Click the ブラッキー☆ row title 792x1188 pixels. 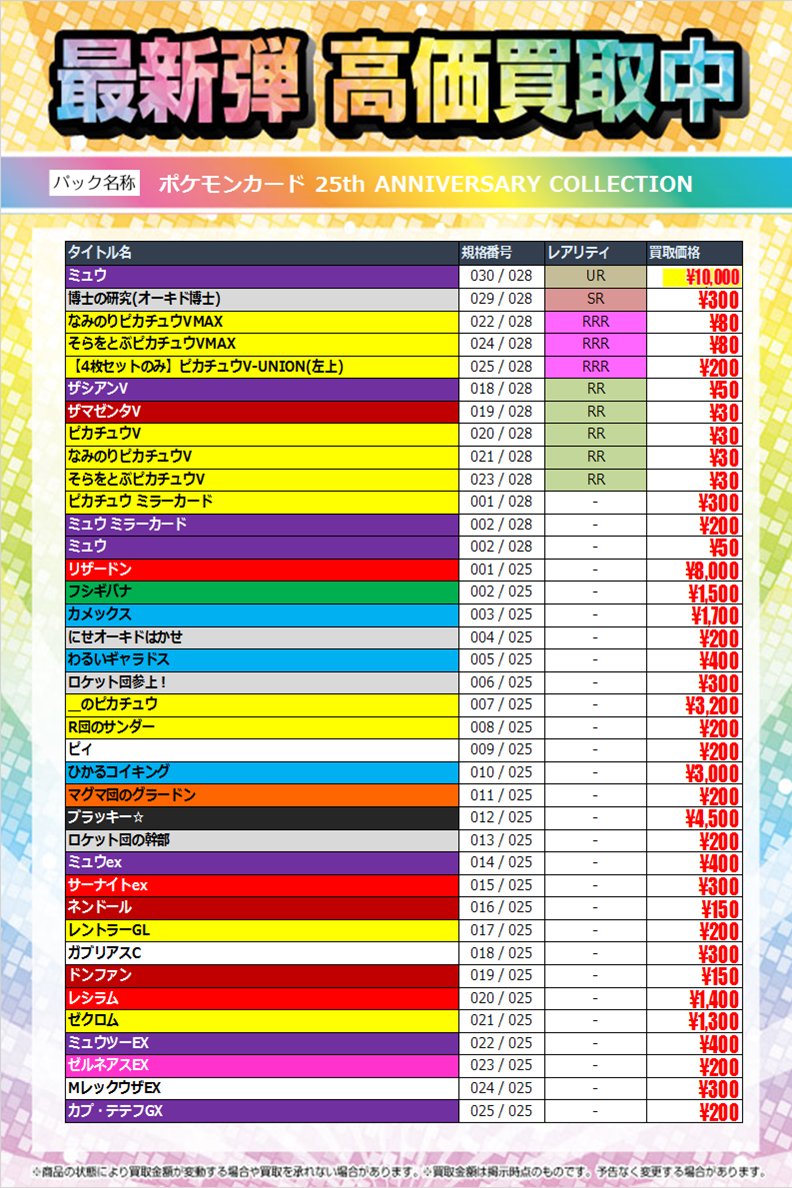tap(261, 817)
